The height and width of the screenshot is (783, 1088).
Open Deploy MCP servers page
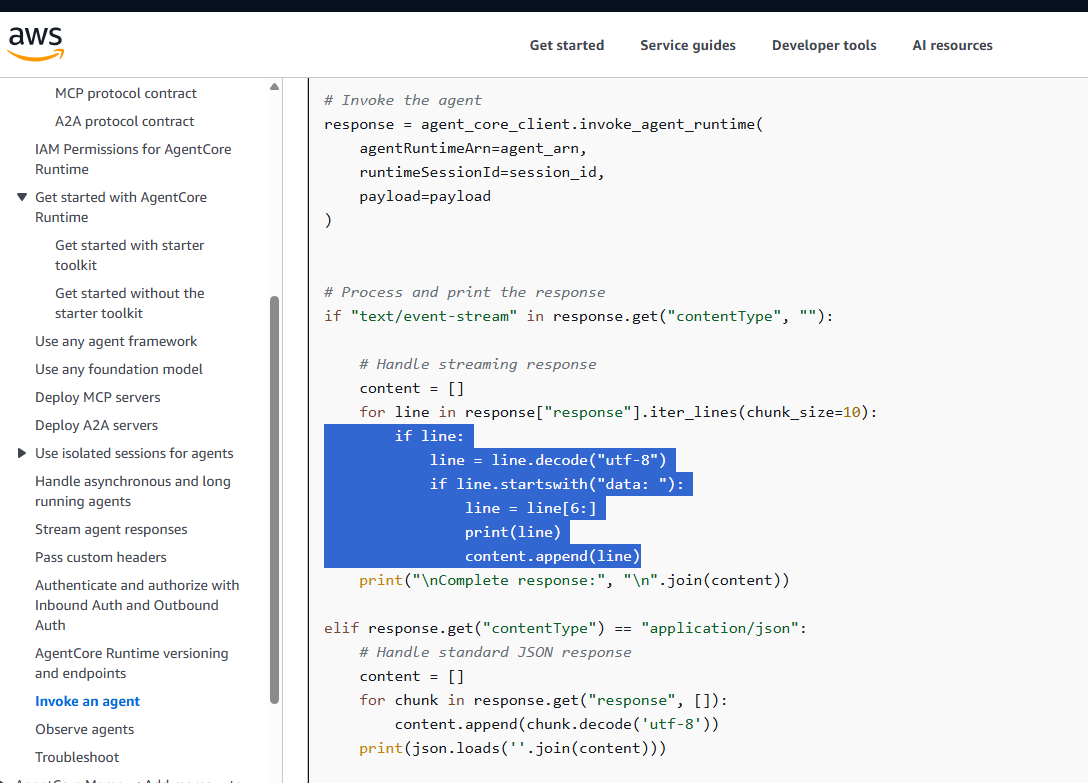click(98, 397)
